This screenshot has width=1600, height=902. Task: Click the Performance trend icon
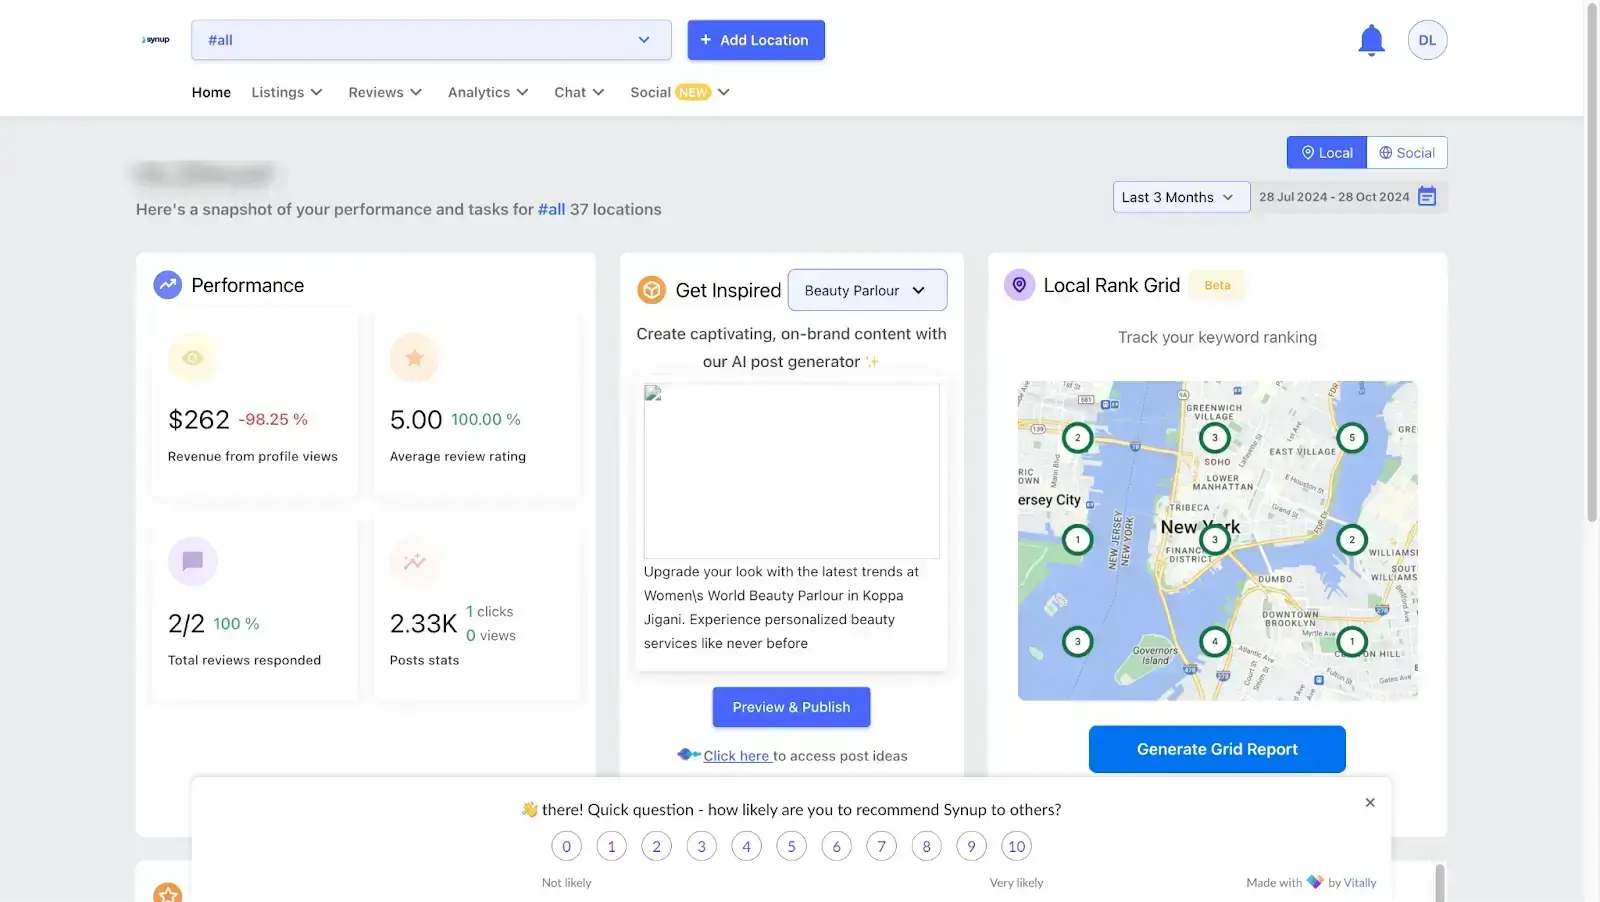click(x=167, y=285)
